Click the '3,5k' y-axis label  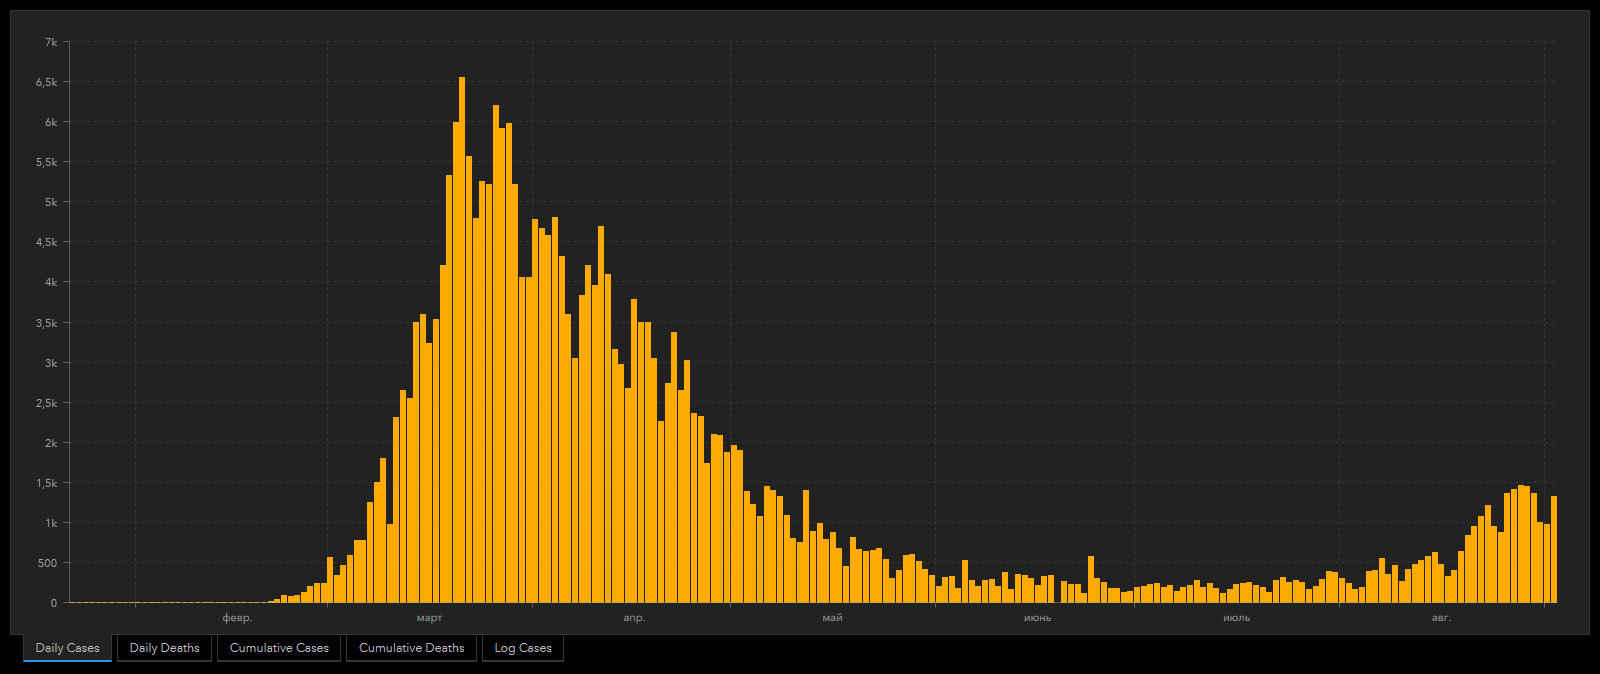pos(47,323)
